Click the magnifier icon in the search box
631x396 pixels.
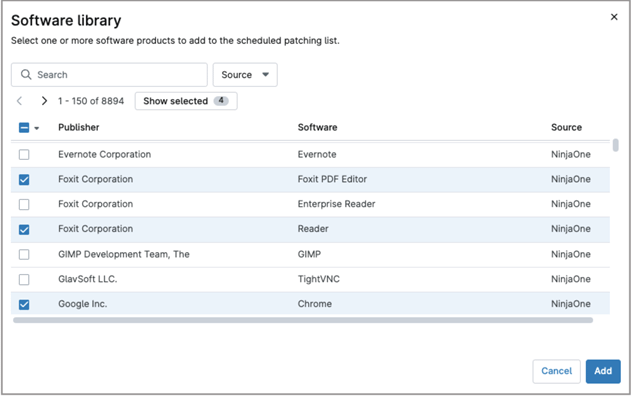pos(26,74)
